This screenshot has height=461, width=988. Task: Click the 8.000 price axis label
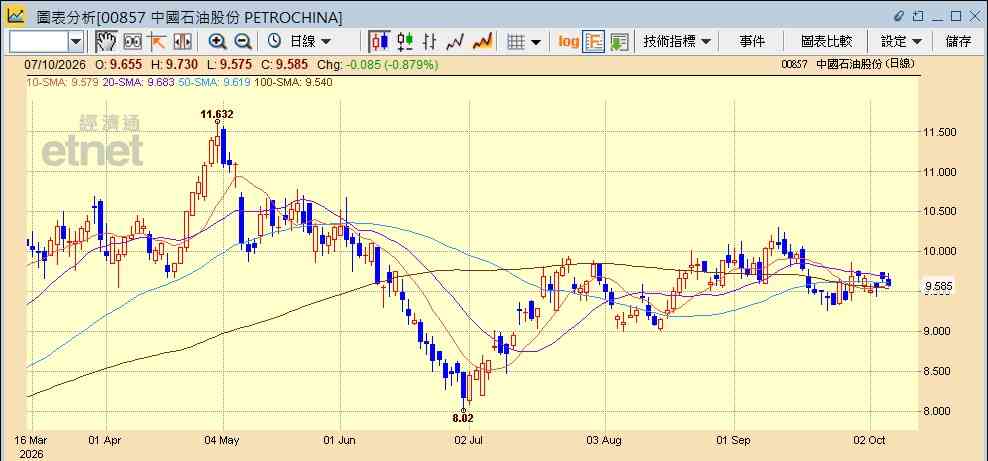point(939,412)
